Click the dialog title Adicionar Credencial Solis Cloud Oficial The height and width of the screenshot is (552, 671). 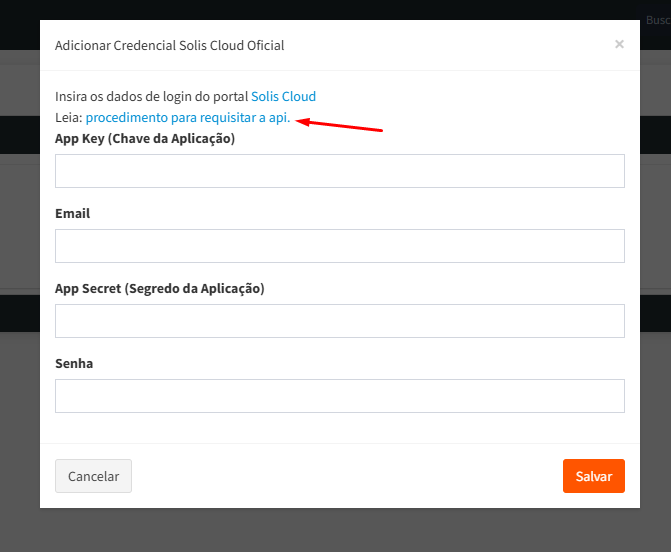(169, 46)
